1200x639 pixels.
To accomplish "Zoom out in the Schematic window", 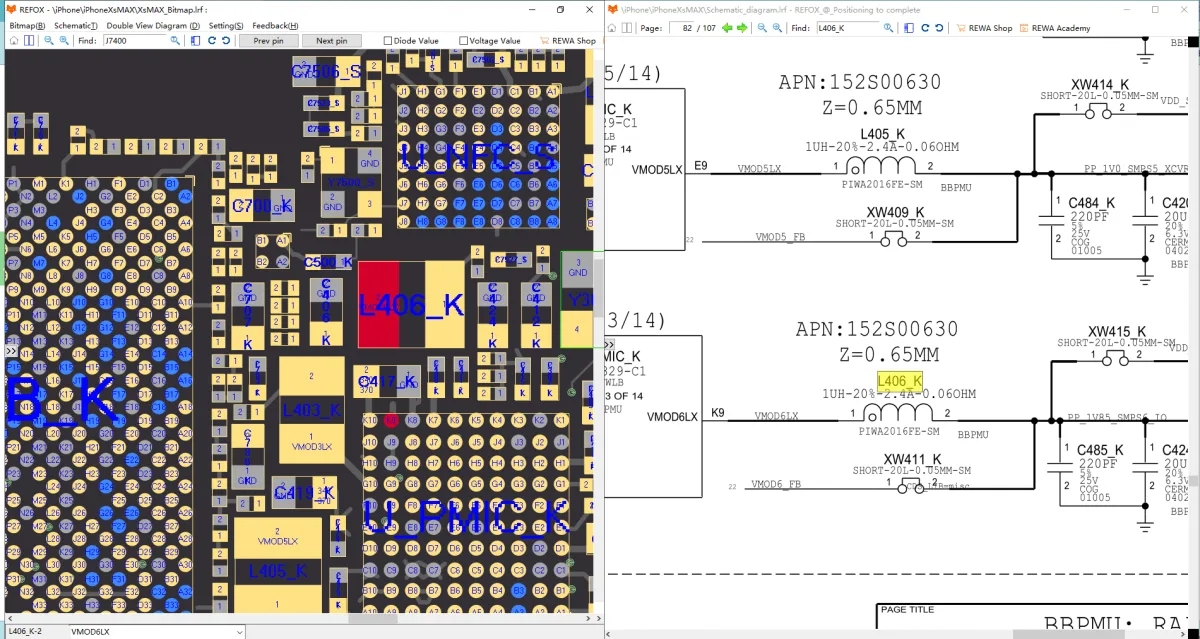I will (x=762, y=28).
